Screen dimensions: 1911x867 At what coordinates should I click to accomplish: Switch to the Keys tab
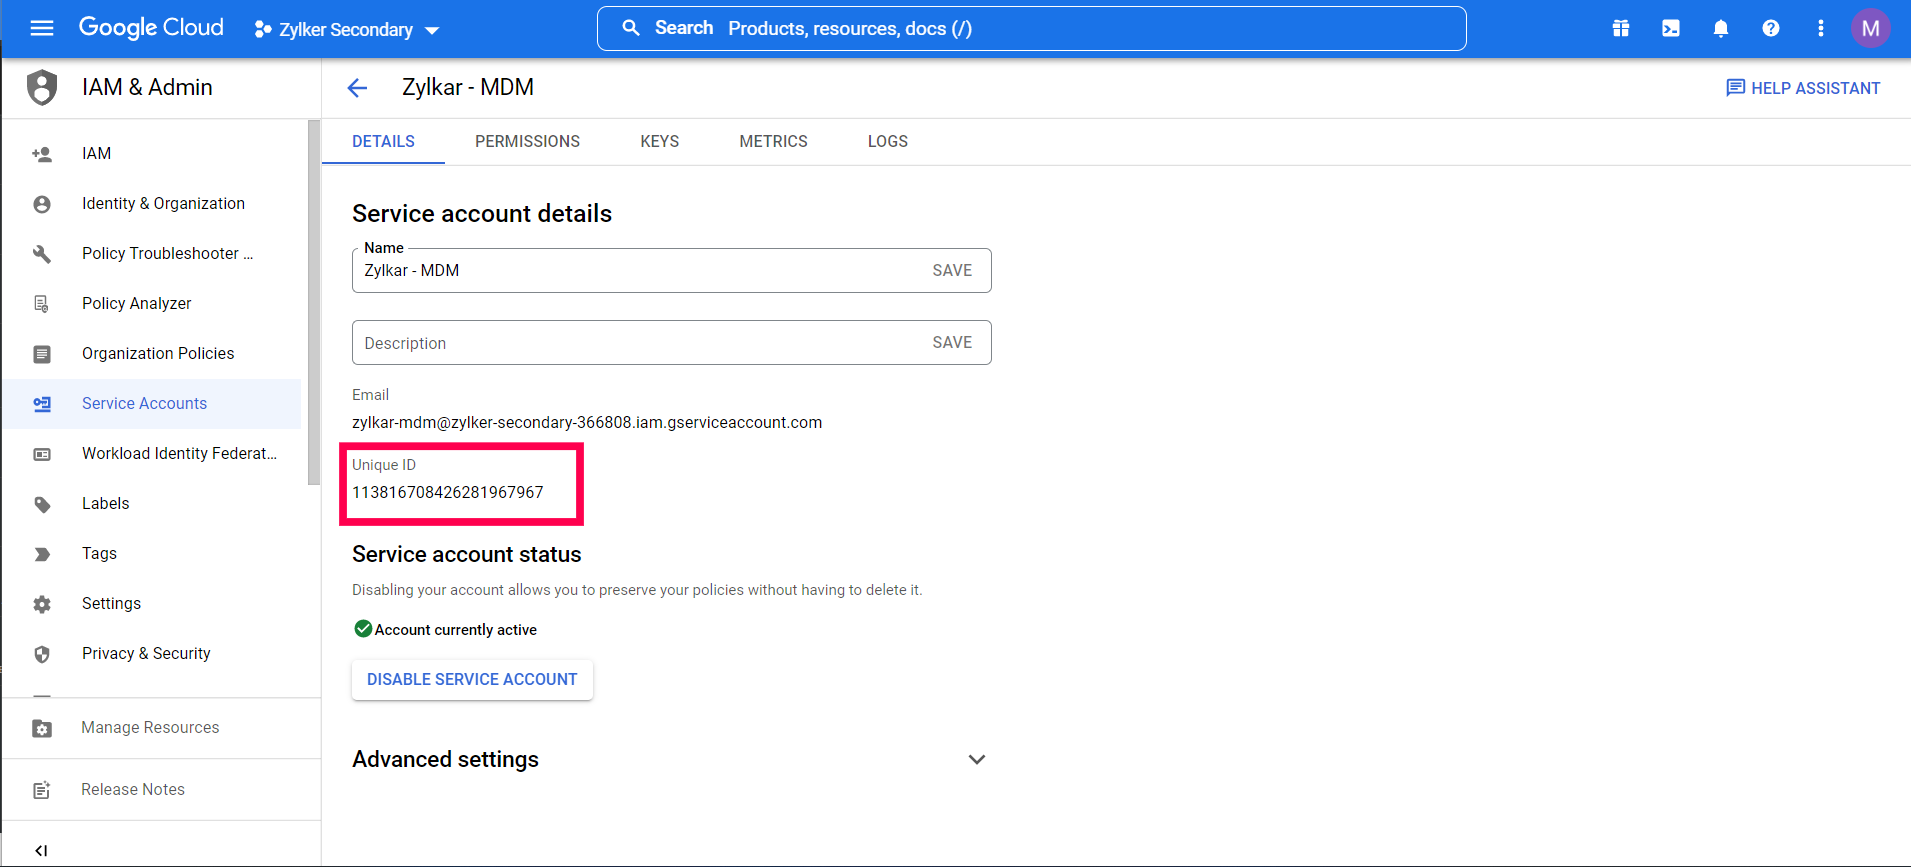(659, 141)
